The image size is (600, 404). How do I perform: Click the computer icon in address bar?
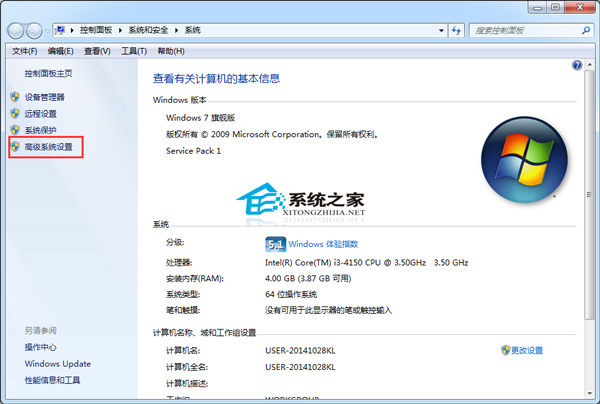pos(60,30)
